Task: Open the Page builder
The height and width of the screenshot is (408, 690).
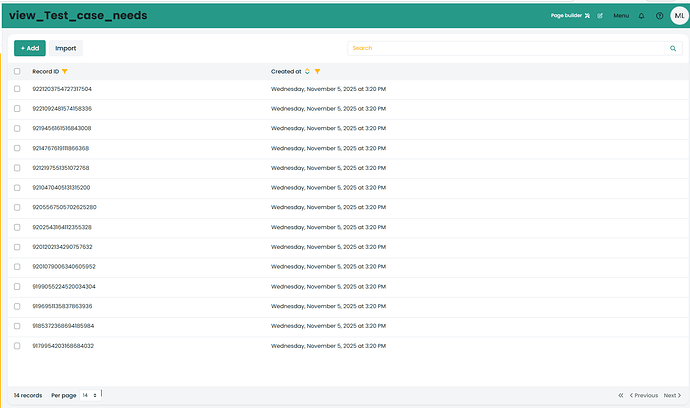Action: (570, 16)
